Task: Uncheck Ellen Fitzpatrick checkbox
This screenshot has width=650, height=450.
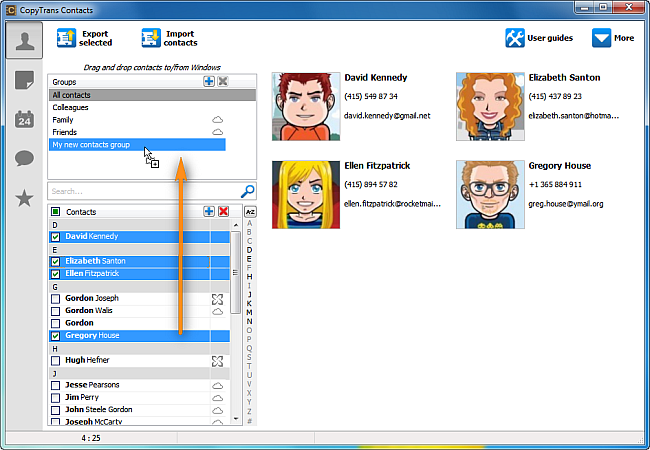Action: (55, 274)
